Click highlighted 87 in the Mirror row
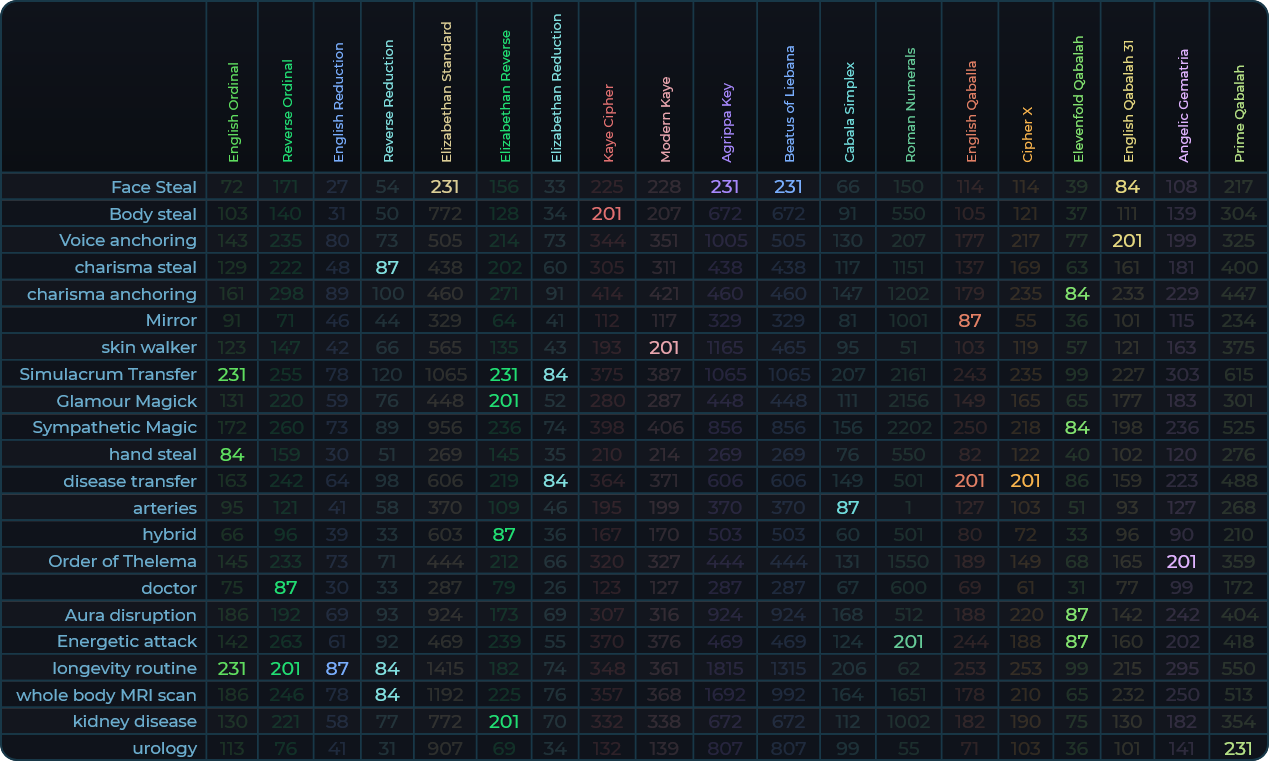The width and height of the screenshot is (1269, 761). pos(969,321)
